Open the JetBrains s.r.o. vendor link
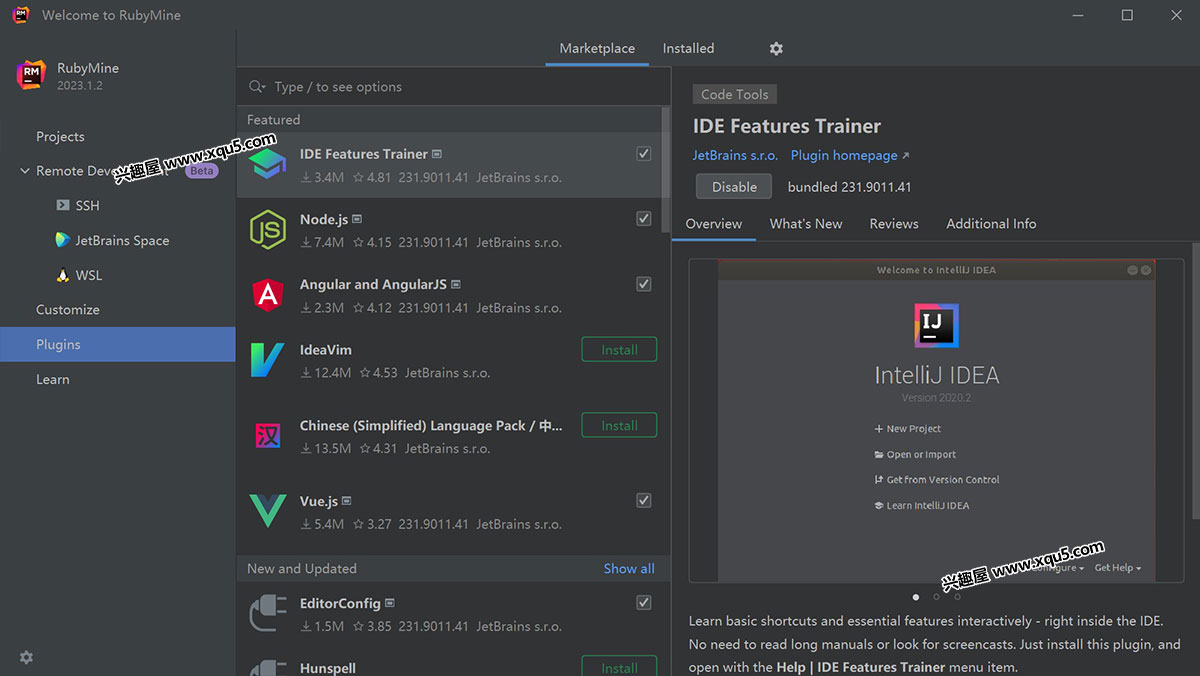This screenshot has width=1200, height=676. point(735,156)
